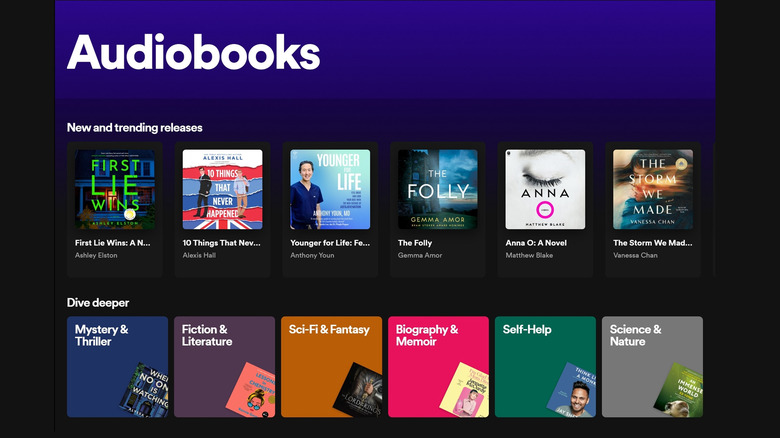Click the 'Dive deeper' section heading

click(98, 303)
